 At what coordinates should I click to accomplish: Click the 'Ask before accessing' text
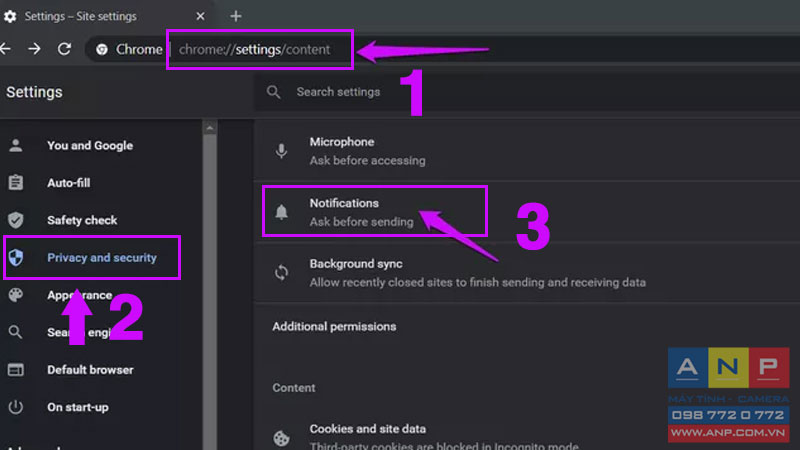367,161
